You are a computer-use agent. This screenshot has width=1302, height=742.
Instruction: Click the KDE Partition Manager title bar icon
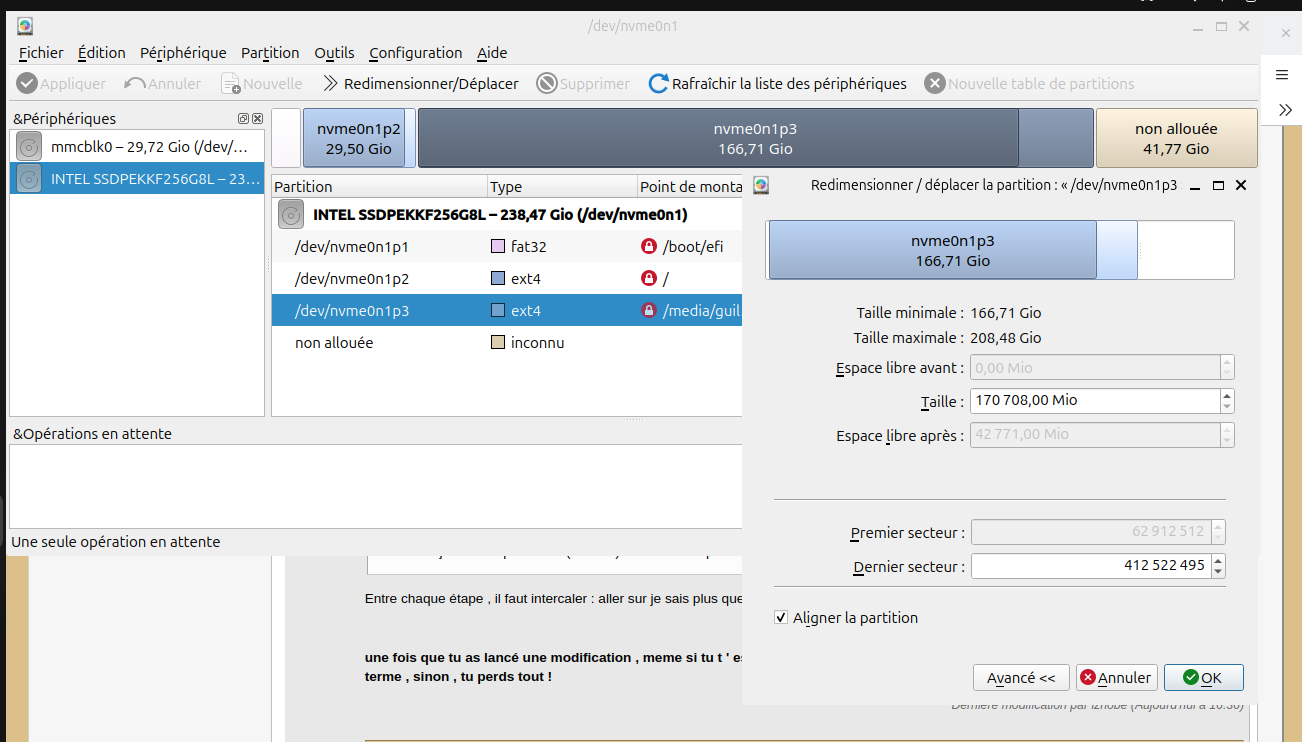(x=25, y=26)
